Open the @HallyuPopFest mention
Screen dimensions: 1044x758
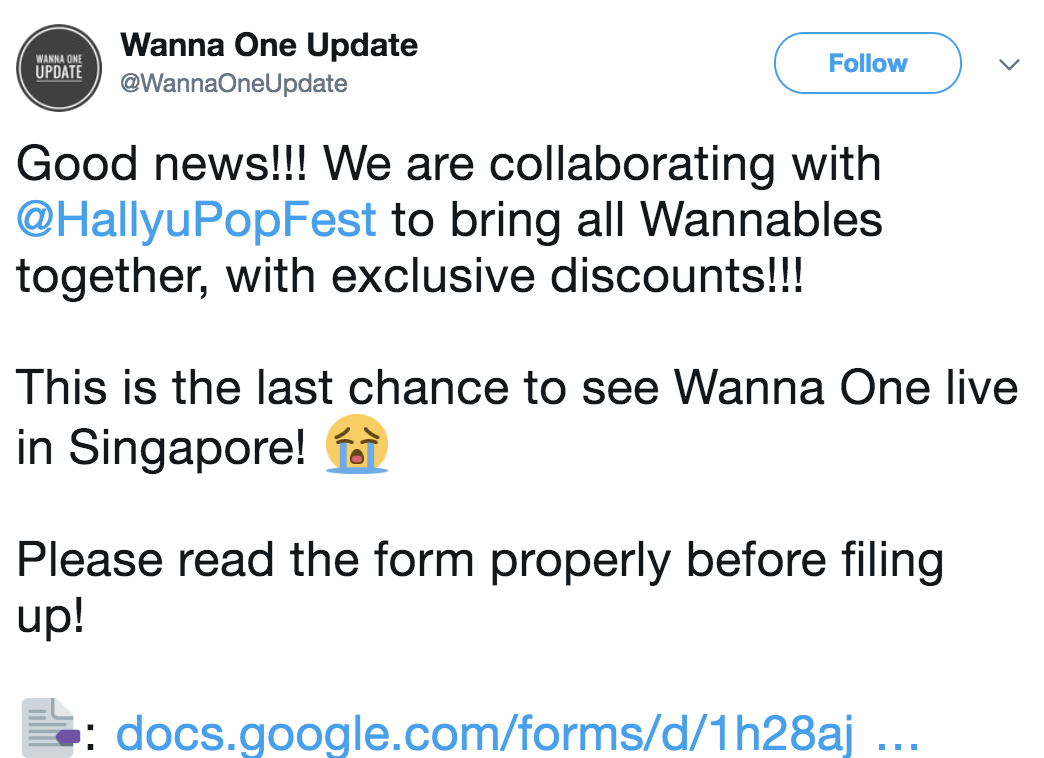197,219
